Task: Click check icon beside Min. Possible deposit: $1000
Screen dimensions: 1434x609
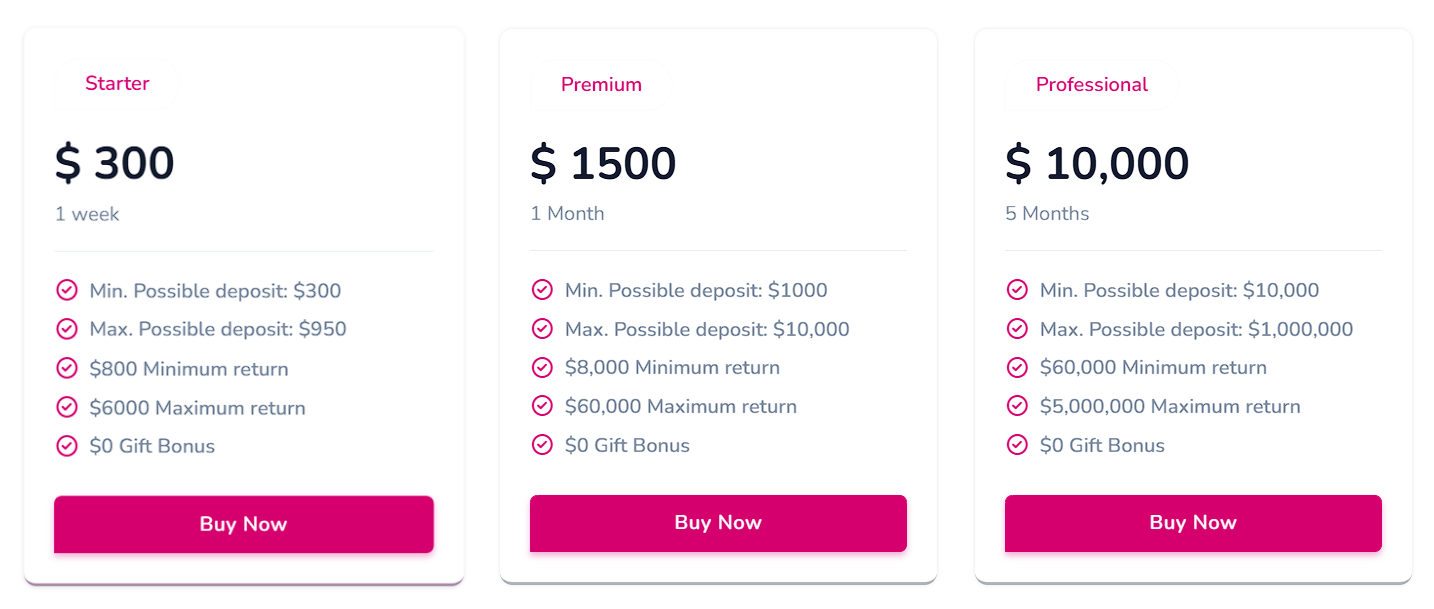Action: point(542,290)
